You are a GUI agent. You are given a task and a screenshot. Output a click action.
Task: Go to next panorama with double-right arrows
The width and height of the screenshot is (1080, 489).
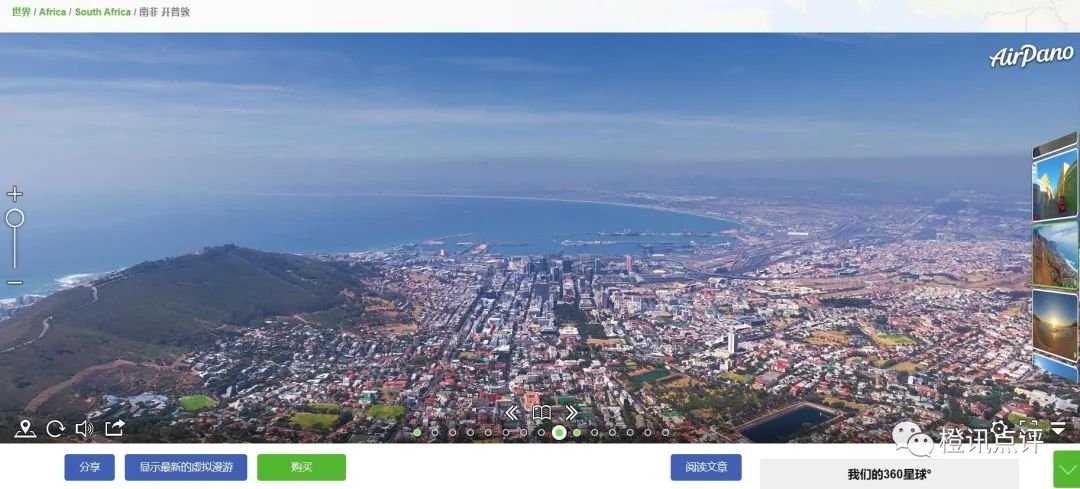[572, 413]
